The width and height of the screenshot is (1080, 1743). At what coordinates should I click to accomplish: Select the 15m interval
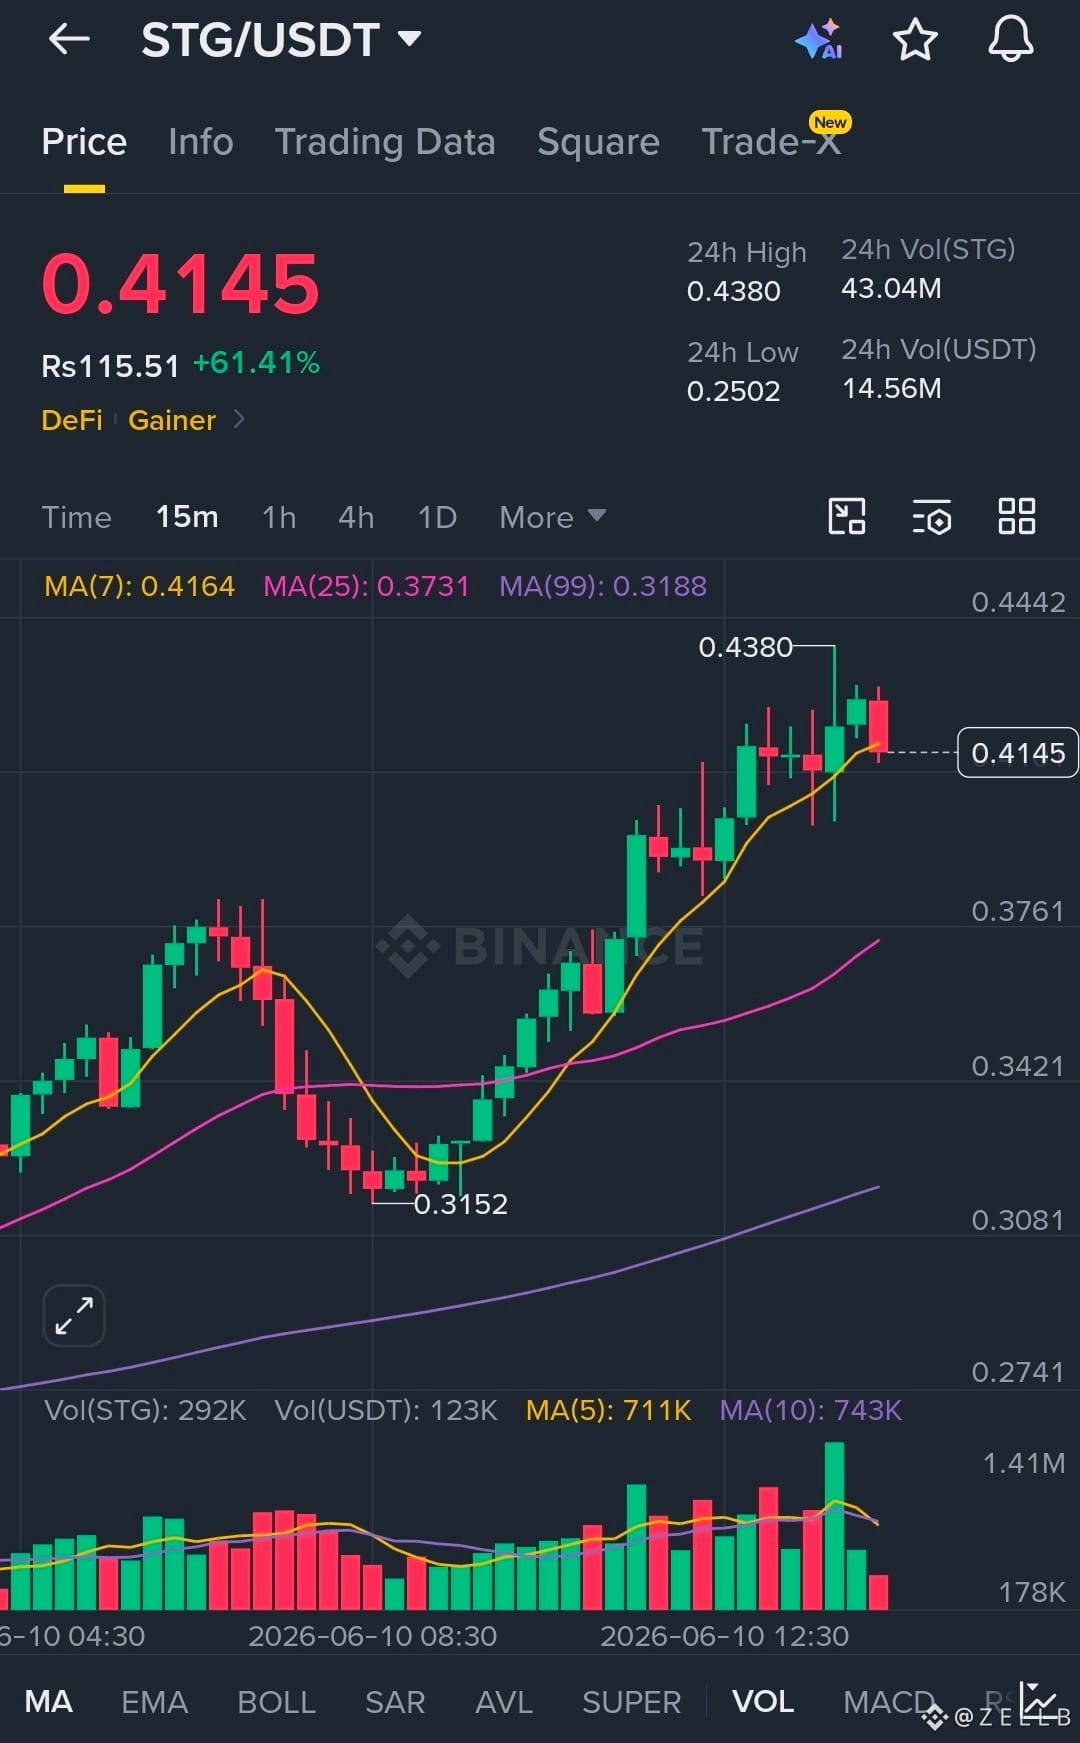pyautogui.click(x=187, y=517)
